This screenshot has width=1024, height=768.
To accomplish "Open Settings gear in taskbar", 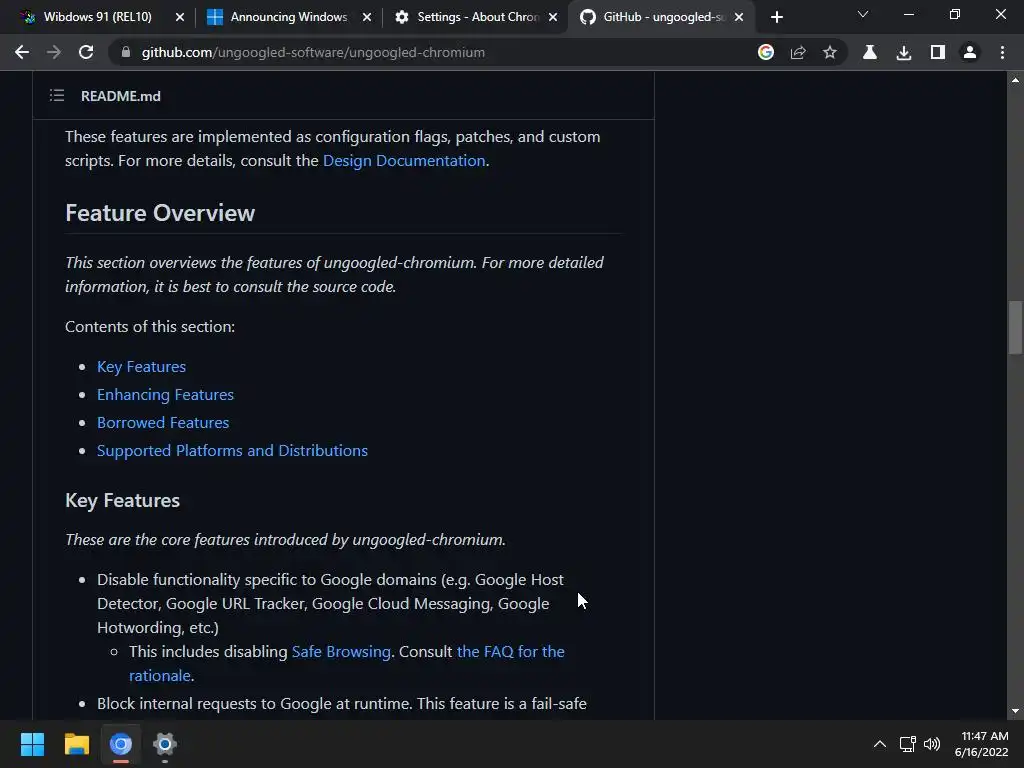I will pos(165,744).
